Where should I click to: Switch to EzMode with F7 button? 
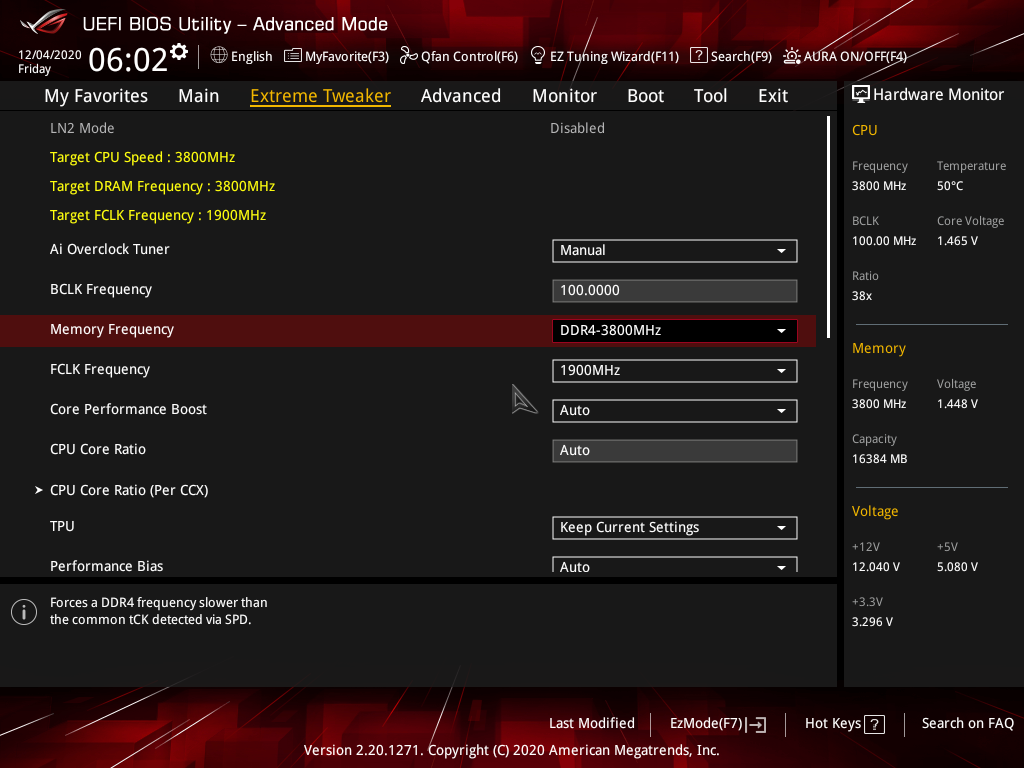point(716,723)
